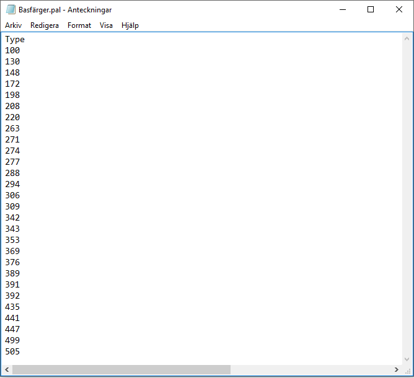
Task: Open the Arkiv menu
Action: (x=13, y=25)
